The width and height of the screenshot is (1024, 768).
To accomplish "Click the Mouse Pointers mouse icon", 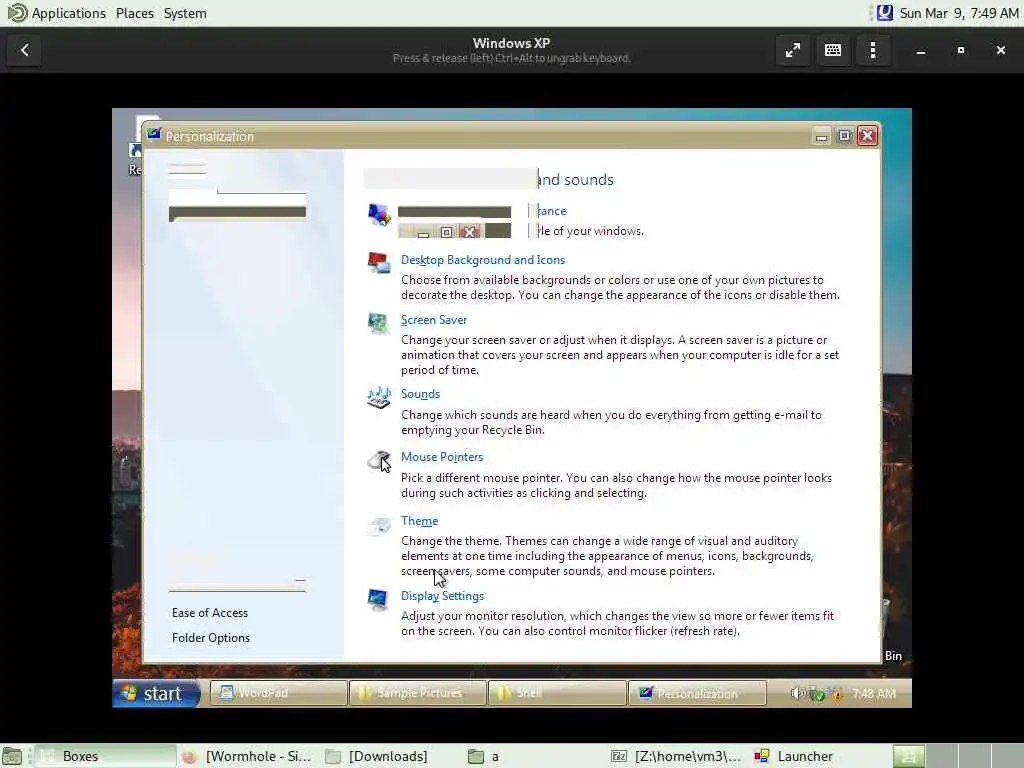I will [379, 460].
